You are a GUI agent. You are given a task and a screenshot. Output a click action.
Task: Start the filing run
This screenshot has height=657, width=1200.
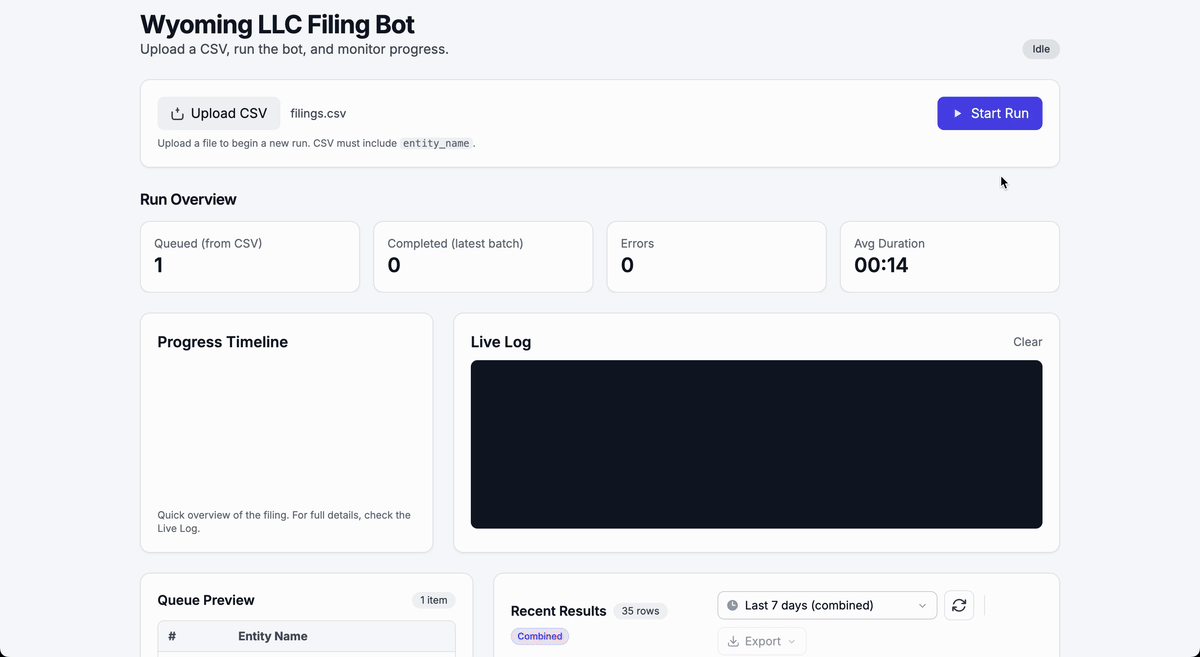point(989,113)
